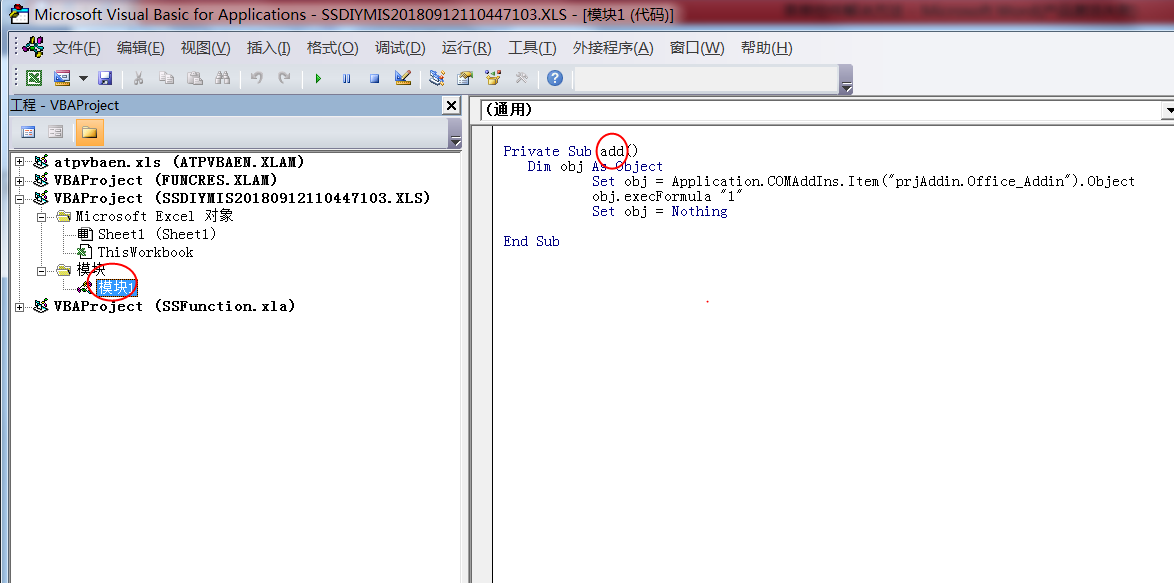
Task: Click the Copy icon in the toolbar
Action: 166,78
